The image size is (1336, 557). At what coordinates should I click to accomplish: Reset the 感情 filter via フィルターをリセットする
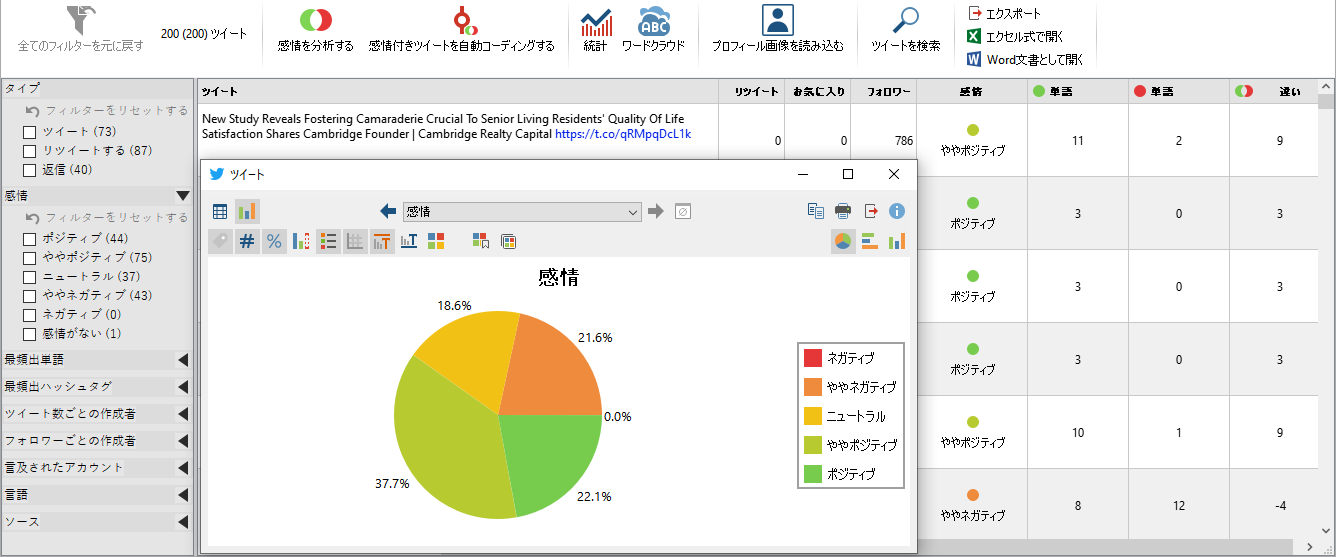tap(106, 218)
